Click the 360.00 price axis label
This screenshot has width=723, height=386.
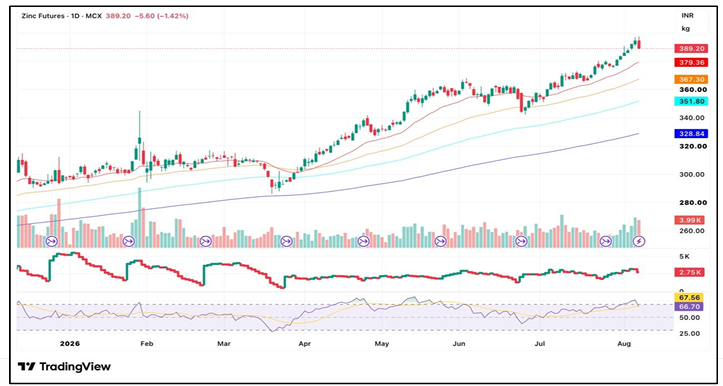[694, 89]
